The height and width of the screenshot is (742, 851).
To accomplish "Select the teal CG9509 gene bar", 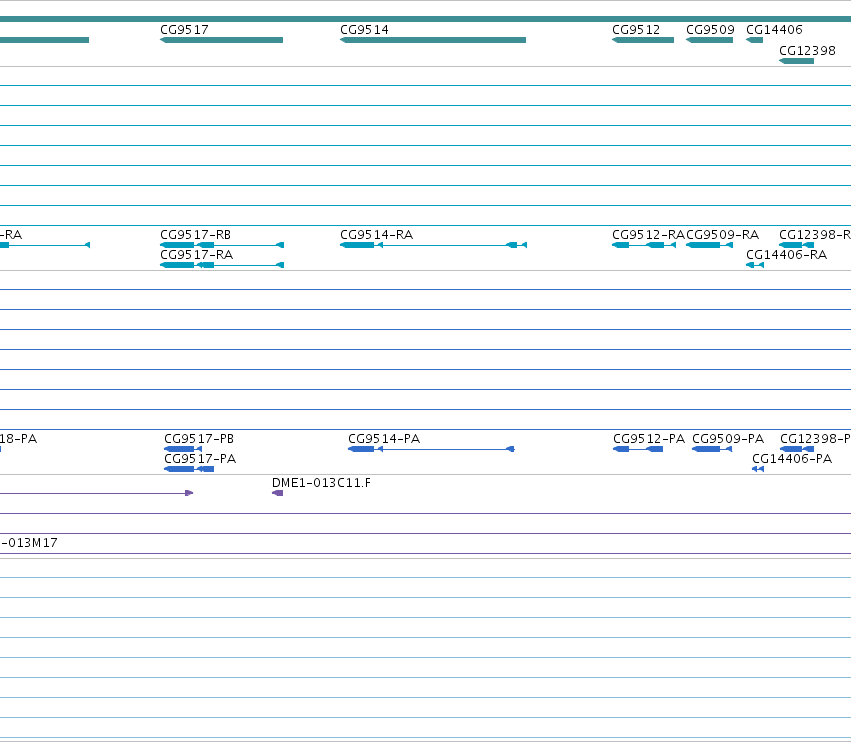I will 710,40.
